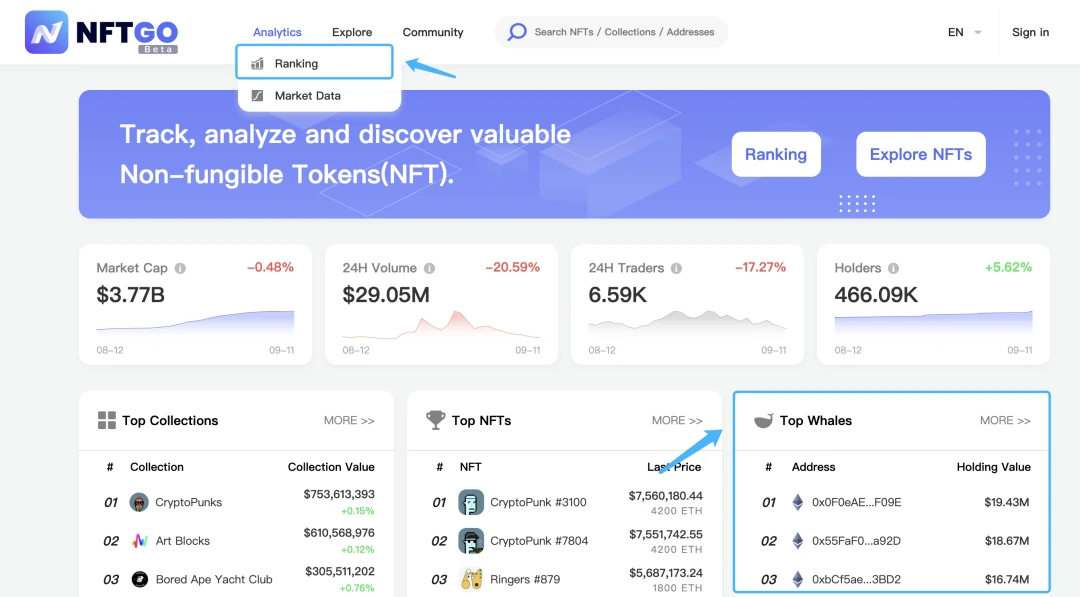Click Ethereum icon beside 0x55FaF0...a92D
1080x597 pixels.
(x=798, y=541)
